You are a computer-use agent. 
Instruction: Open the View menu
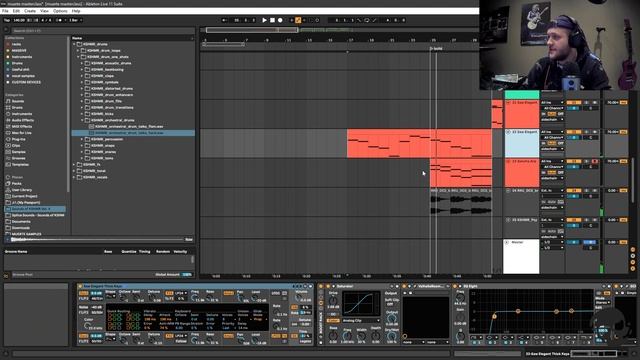tap(44, 11)
